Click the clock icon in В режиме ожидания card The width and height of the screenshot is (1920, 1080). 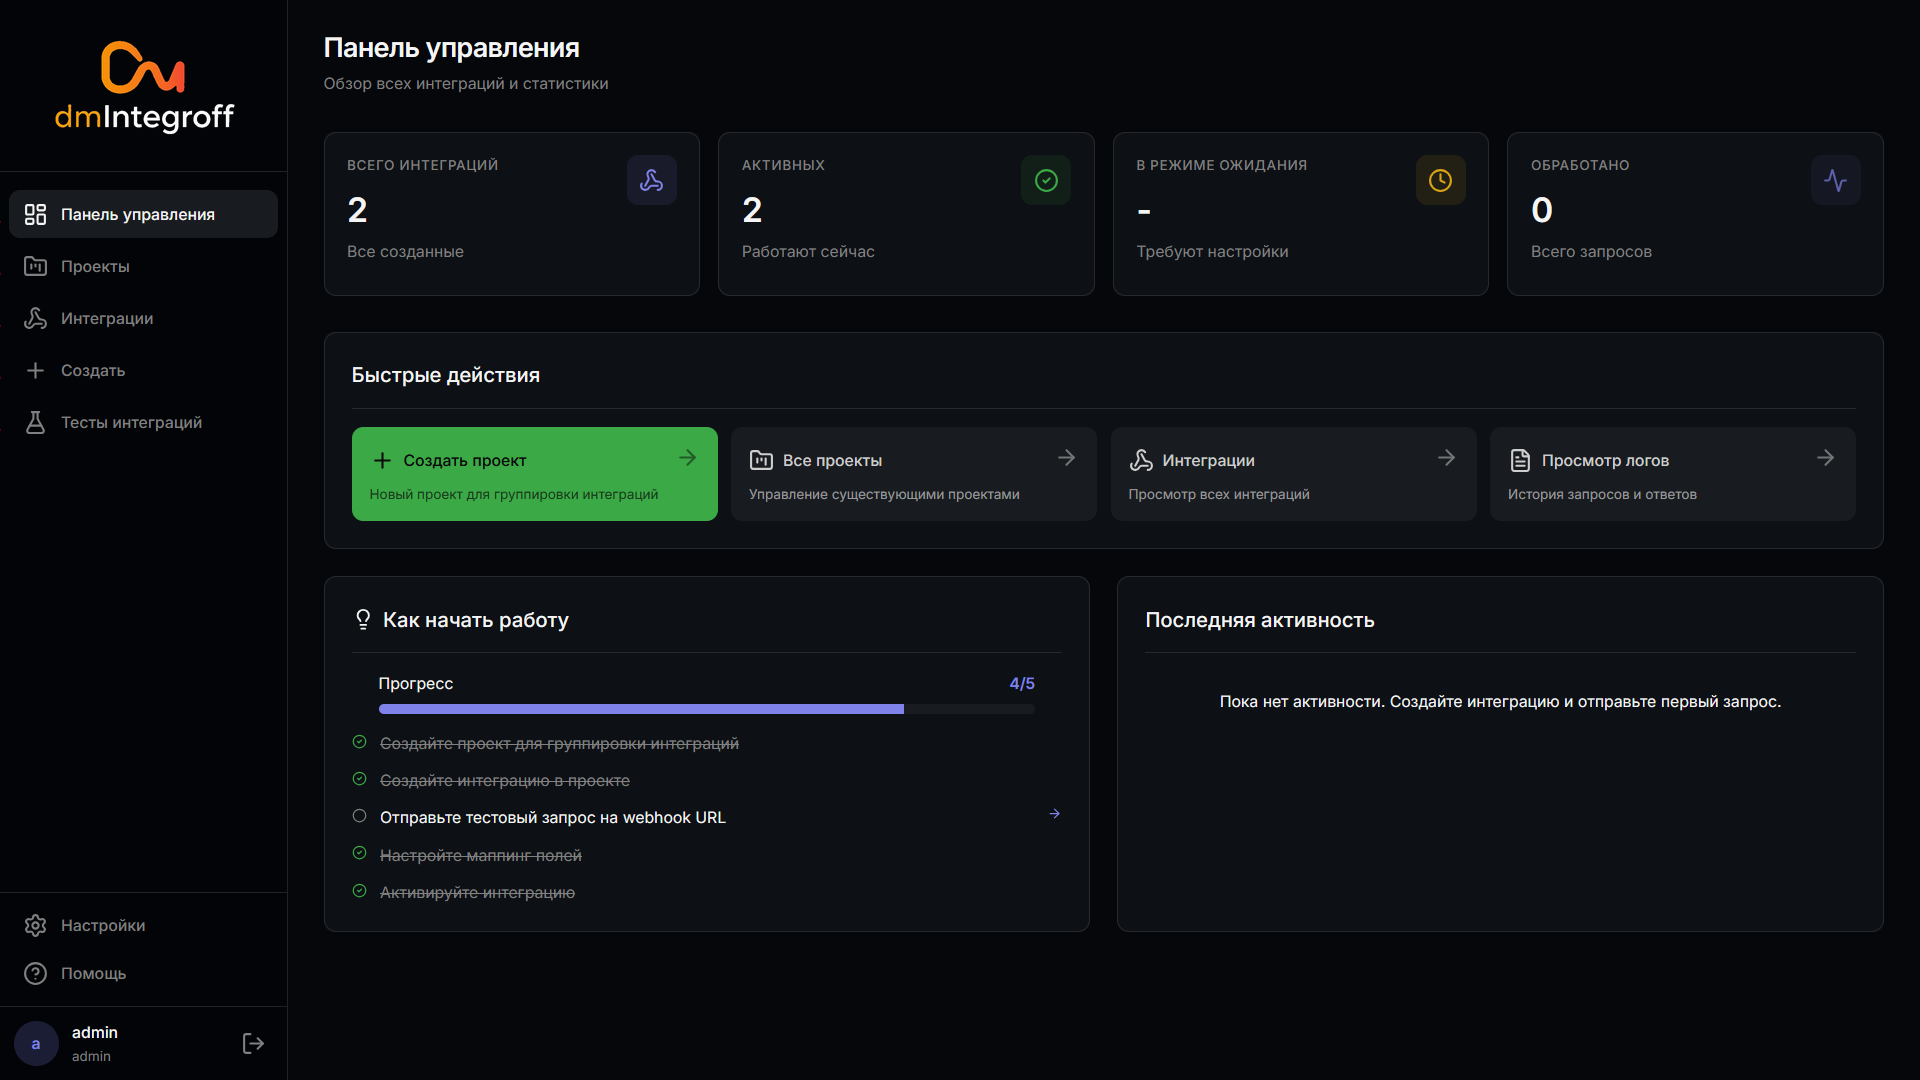pyautogui.click(x=1440, y=180)
